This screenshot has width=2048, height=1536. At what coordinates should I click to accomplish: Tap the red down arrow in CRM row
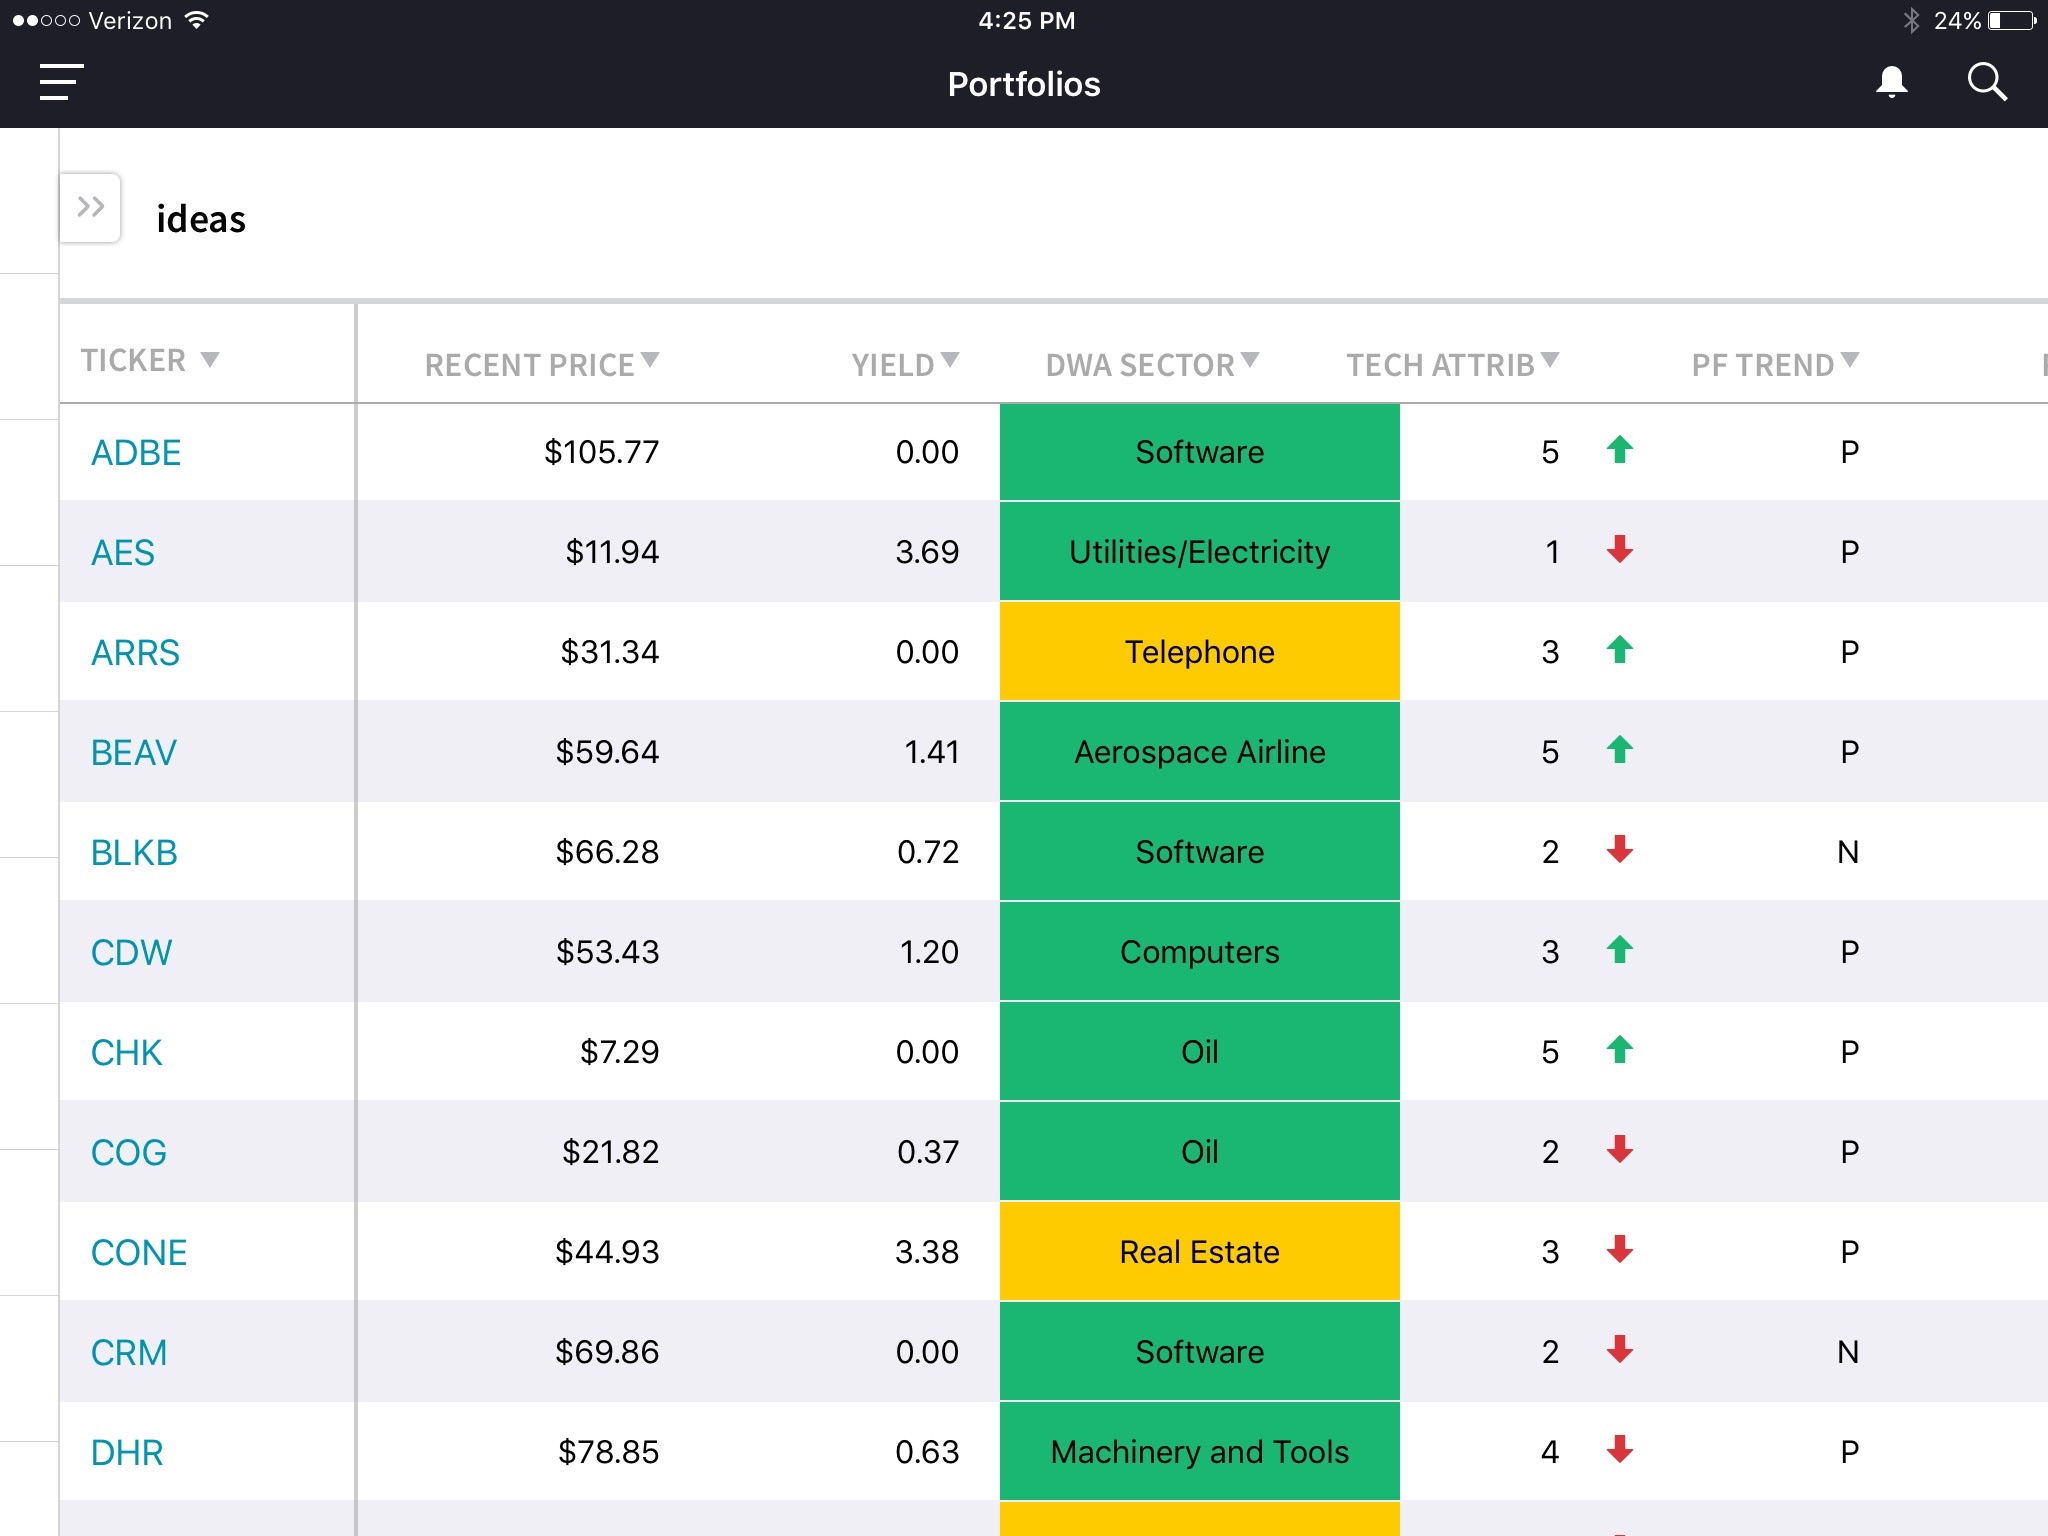(1620, 1349)
